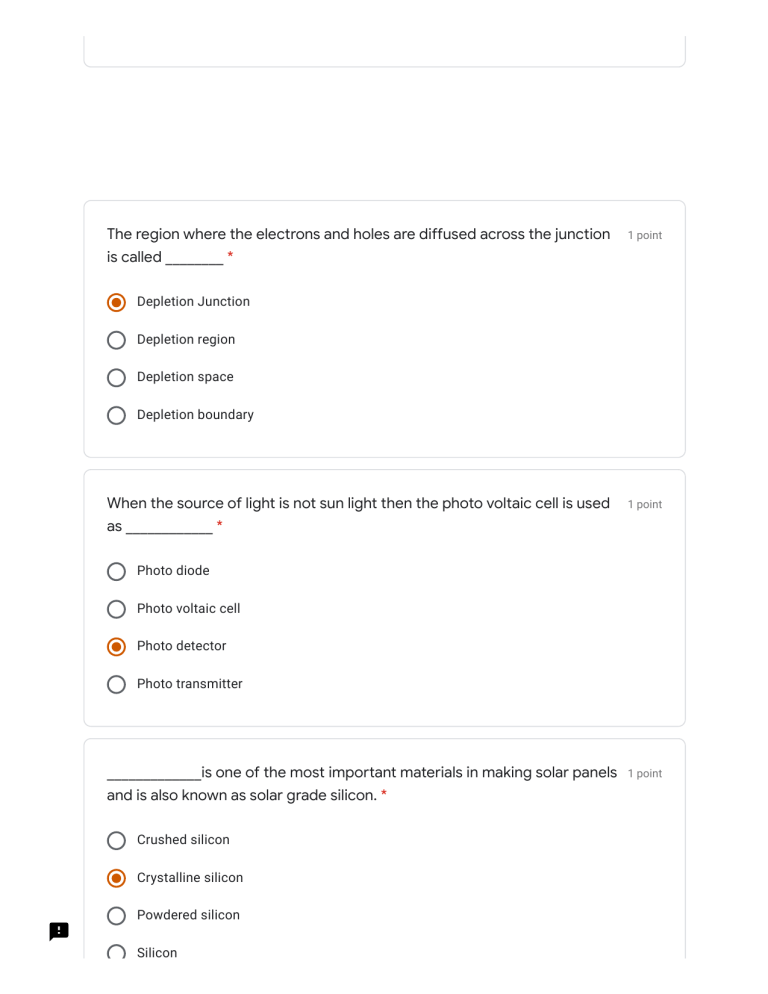Select the Depletion space option
Viewport: 768px width, 994px height.
click(117, 377)
